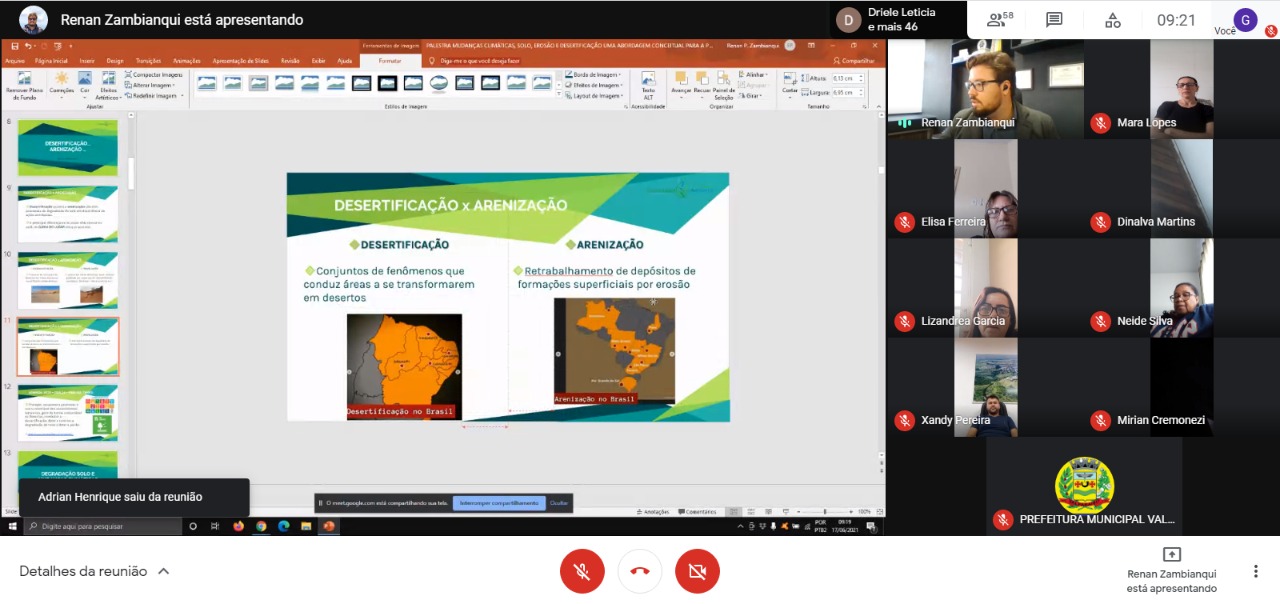Image resolution: width=1280 pixels, height=604 pixels.
Task: Select PREFEITURA MUNICIPAL participant tile
Action: coord(1084,487)
